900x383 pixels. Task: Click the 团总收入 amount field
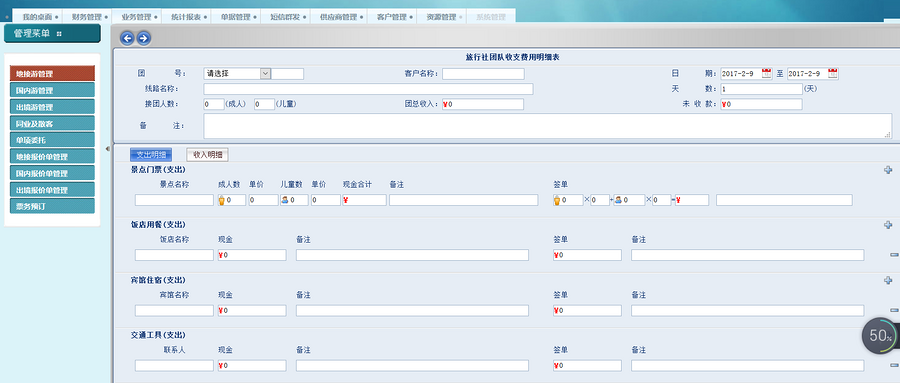483,105
